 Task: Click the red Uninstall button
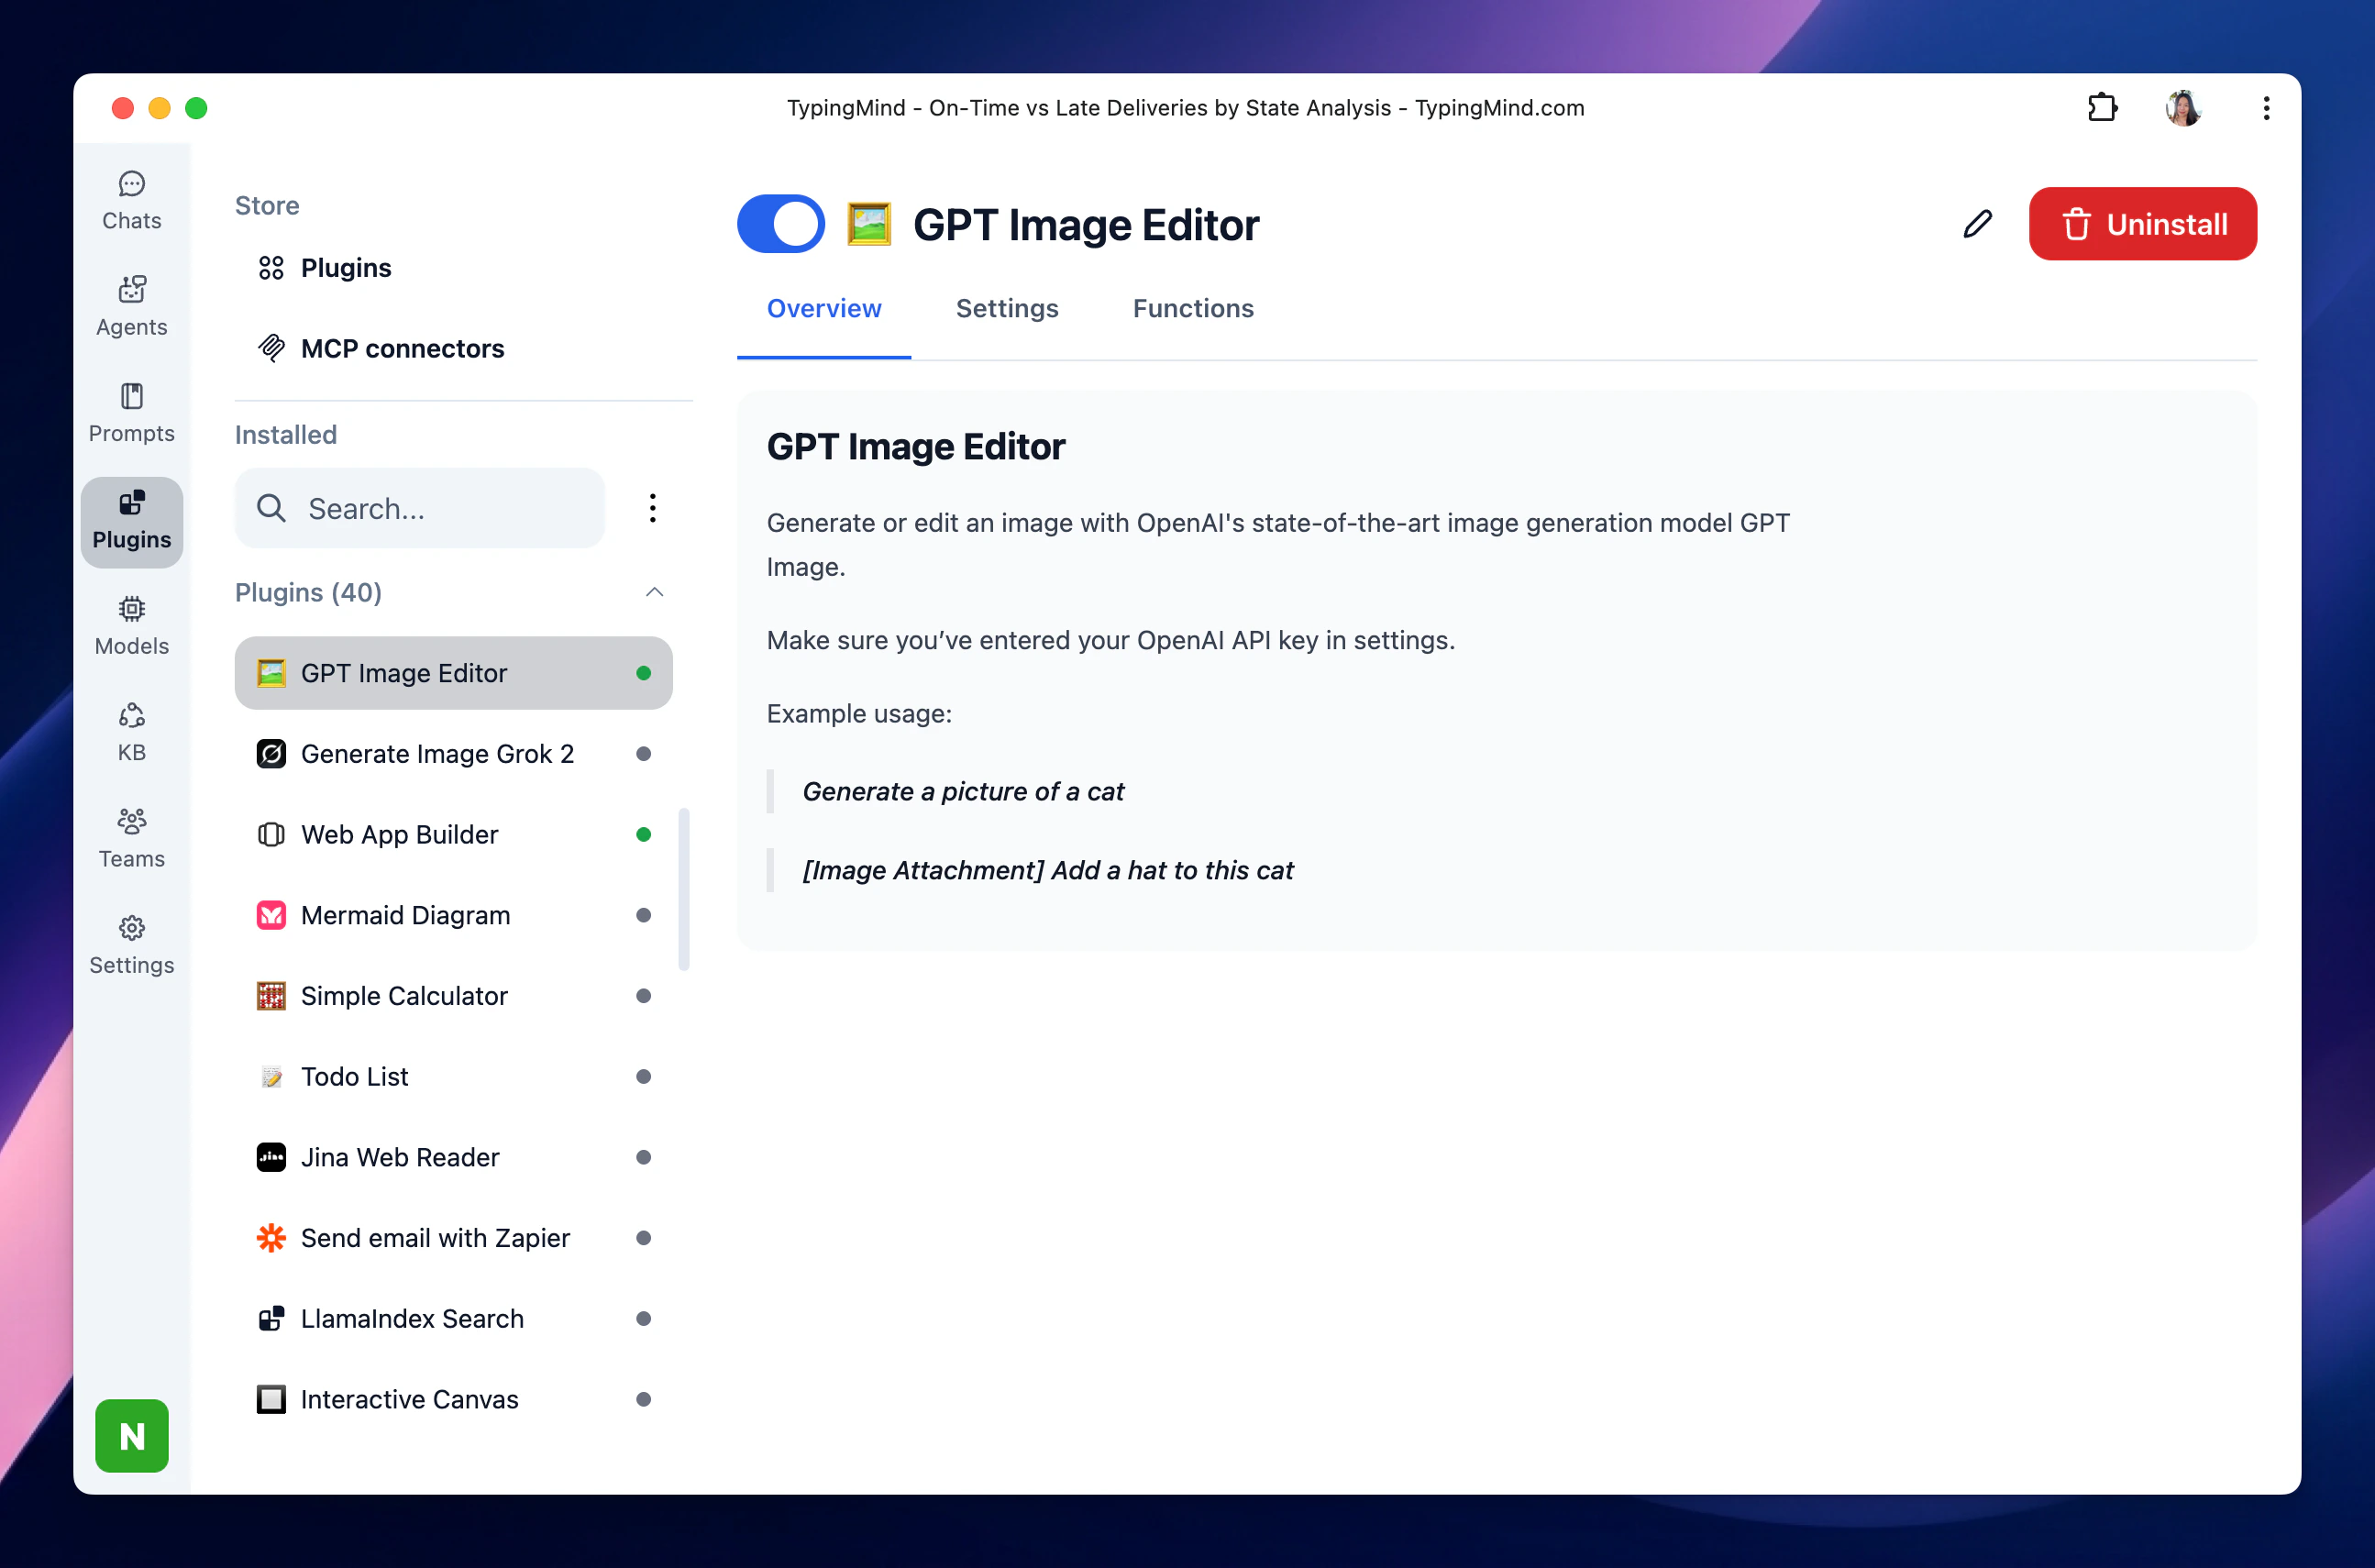[2142, 224]
